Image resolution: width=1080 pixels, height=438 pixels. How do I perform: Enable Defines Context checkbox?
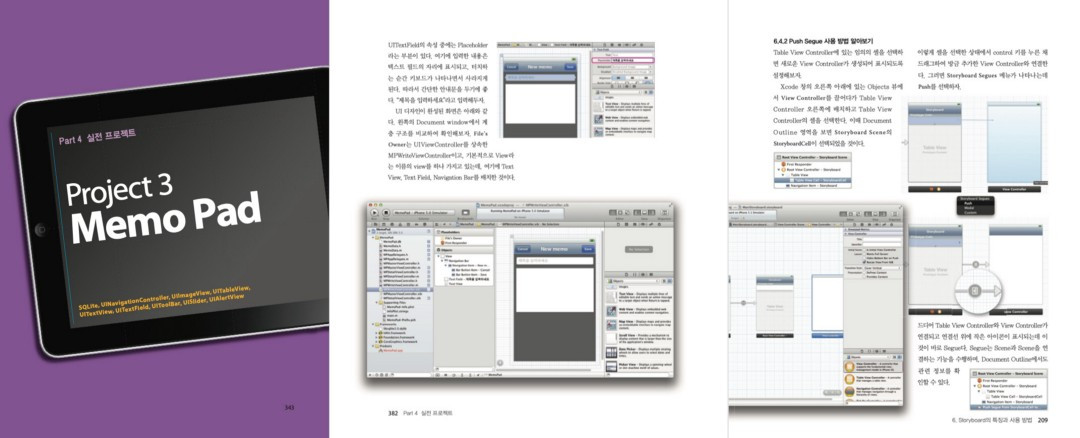click(x=864, y=272)
